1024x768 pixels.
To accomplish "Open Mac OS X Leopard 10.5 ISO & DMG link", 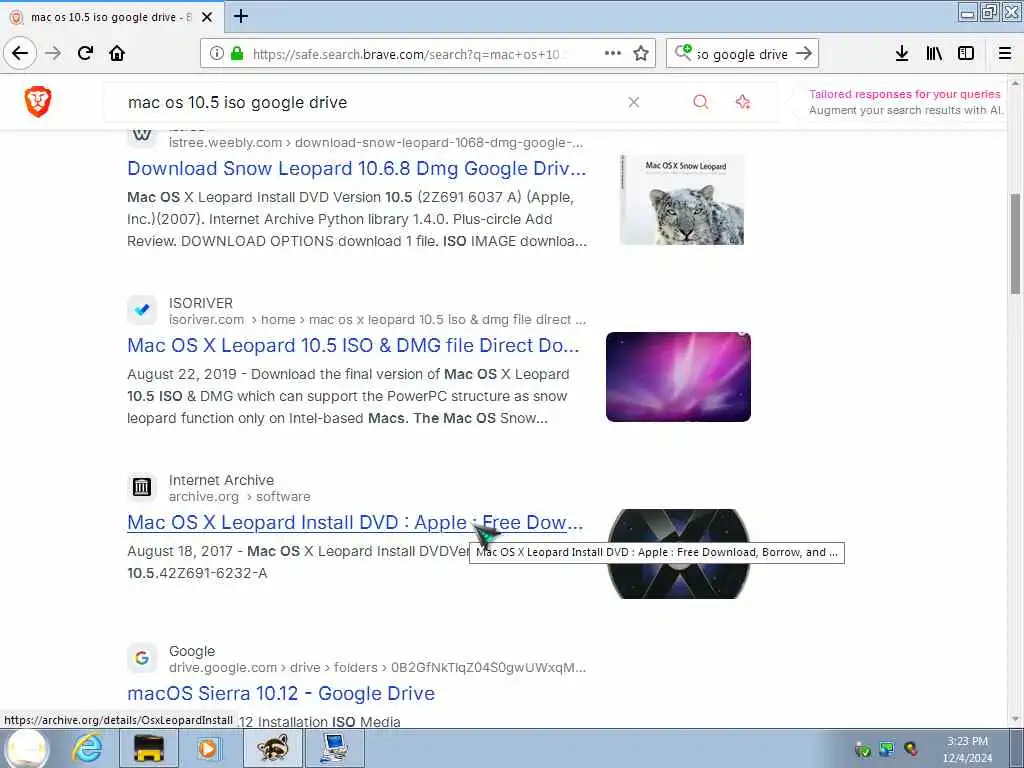I will 353,345.
